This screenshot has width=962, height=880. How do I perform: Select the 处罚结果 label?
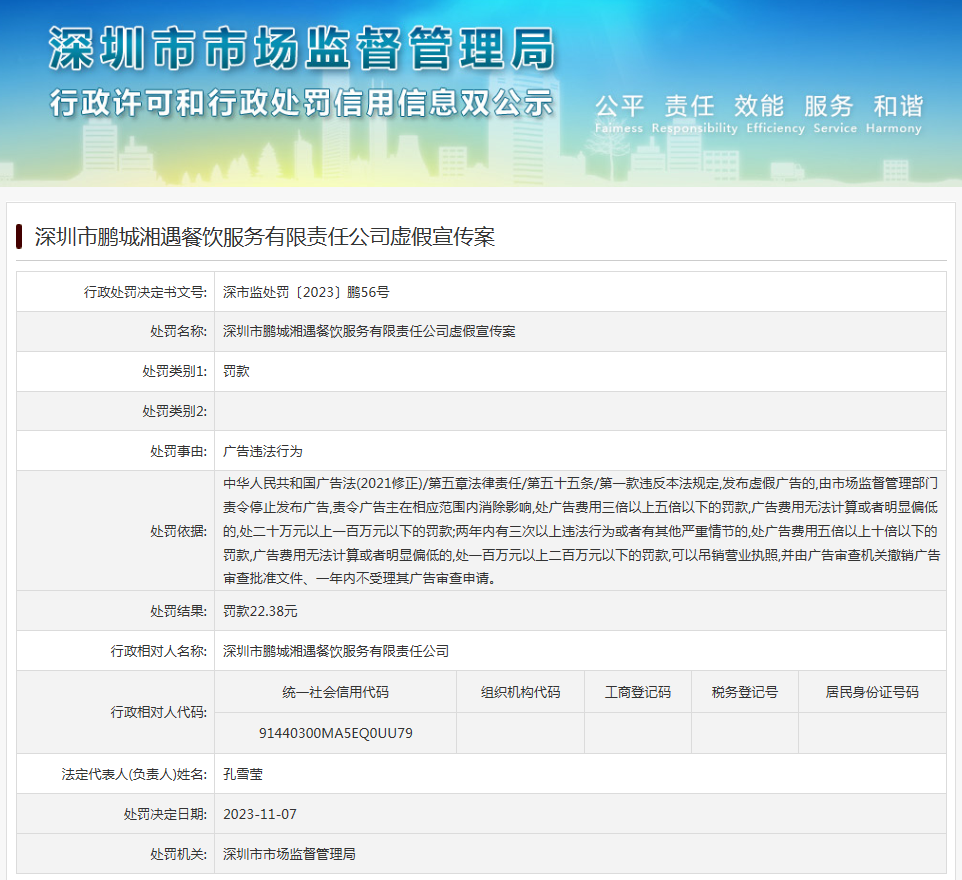179,611
